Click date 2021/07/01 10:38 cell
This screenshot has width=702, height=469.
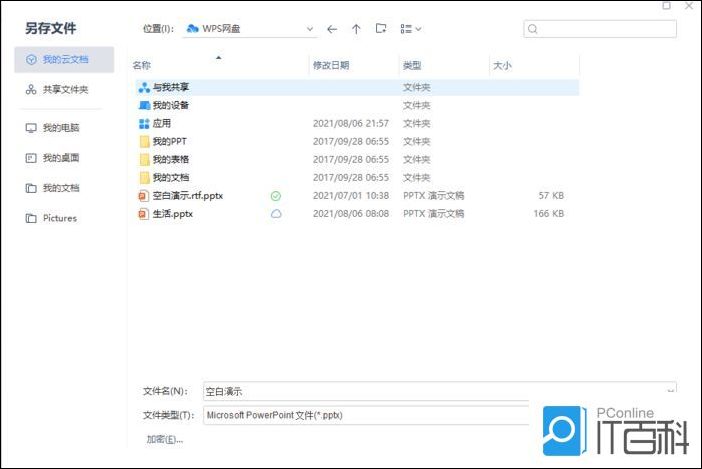[351, 196]
